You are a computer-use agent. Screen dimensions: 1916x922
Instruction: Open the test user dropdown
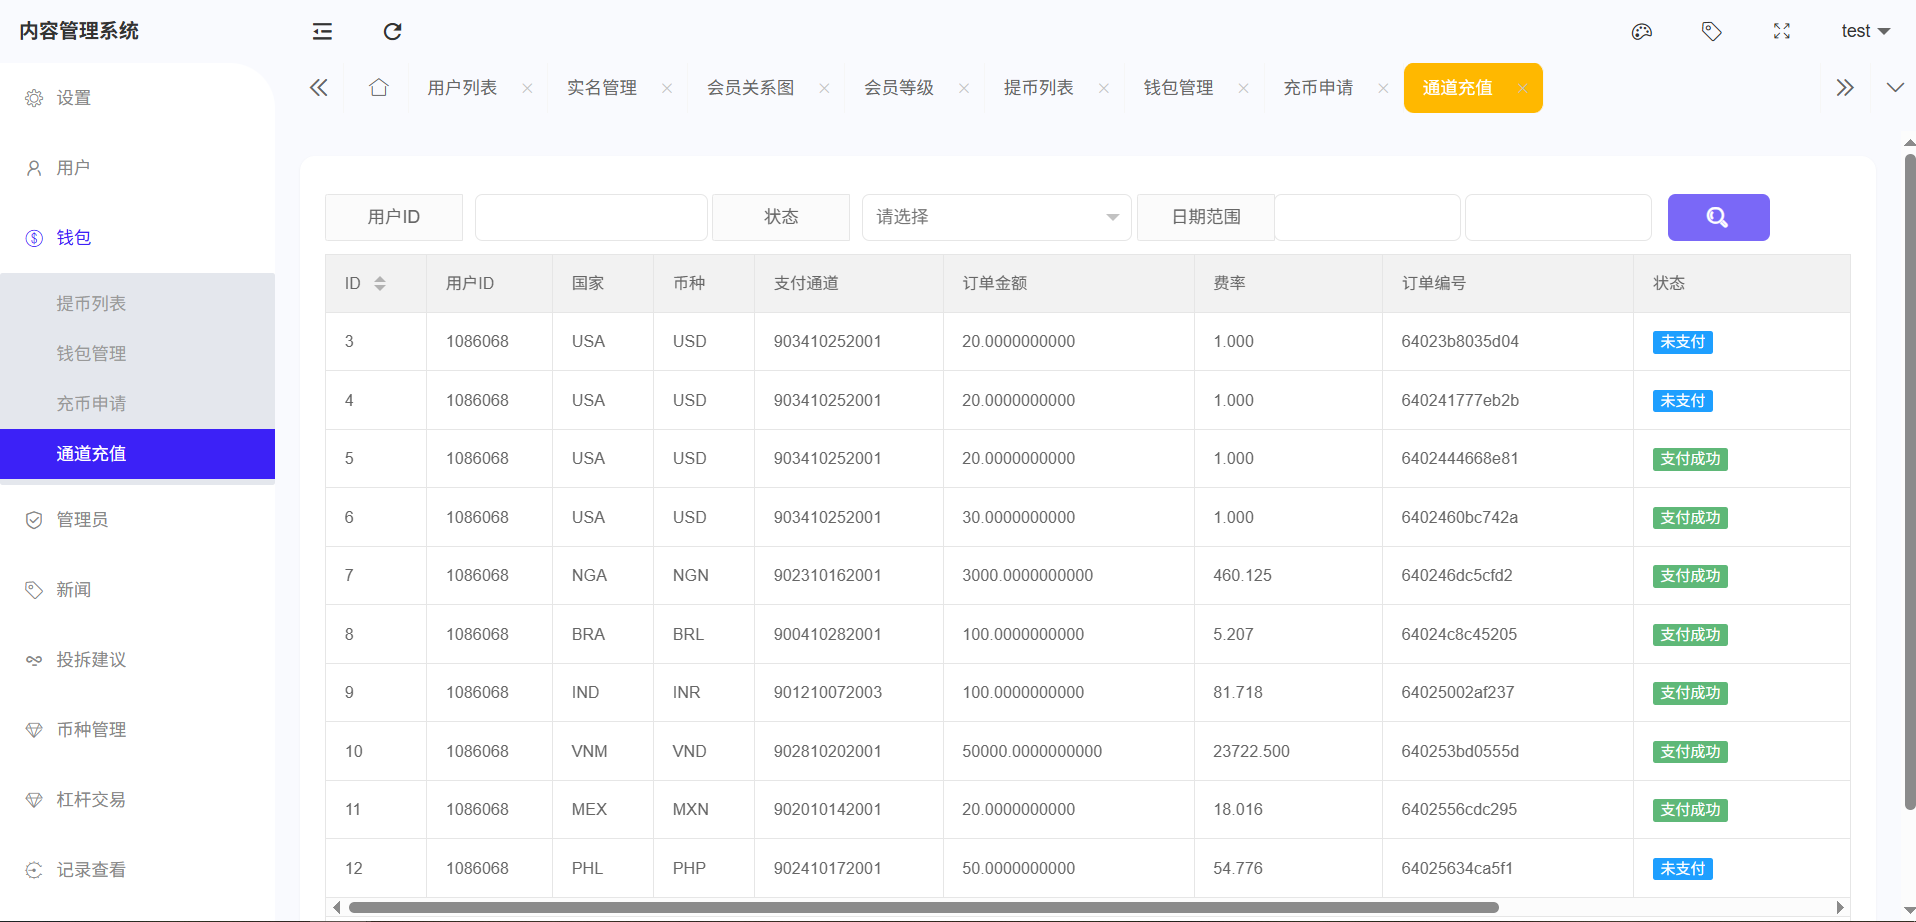(1865, 32)
